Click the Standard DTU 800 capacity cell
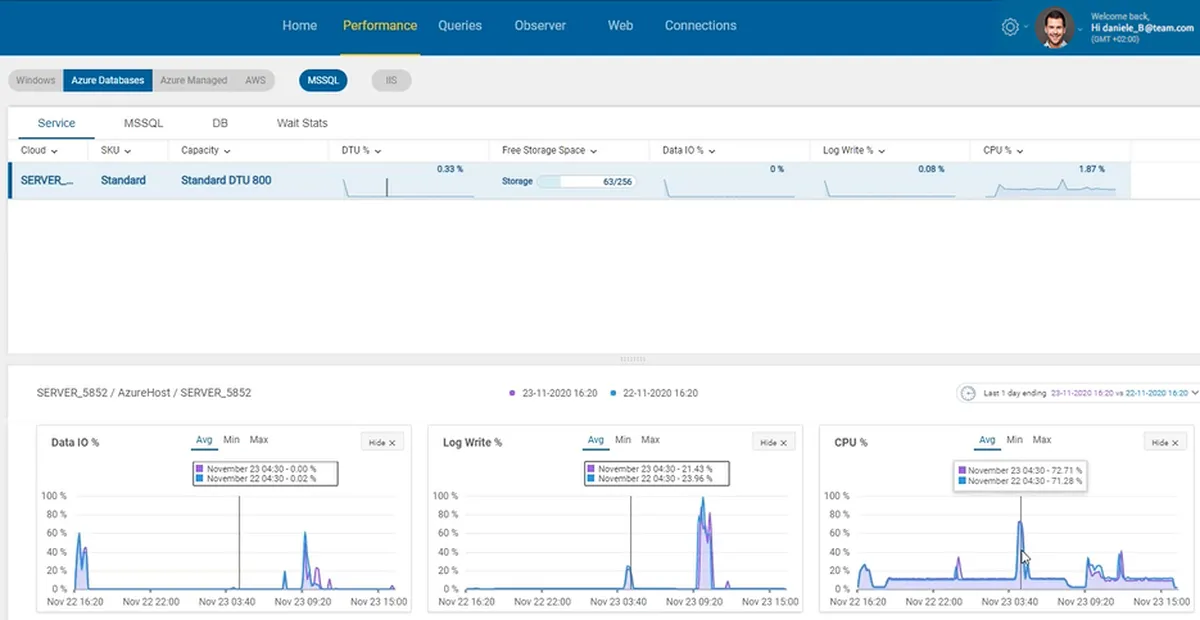The image size is (1200, 620). 226,181
